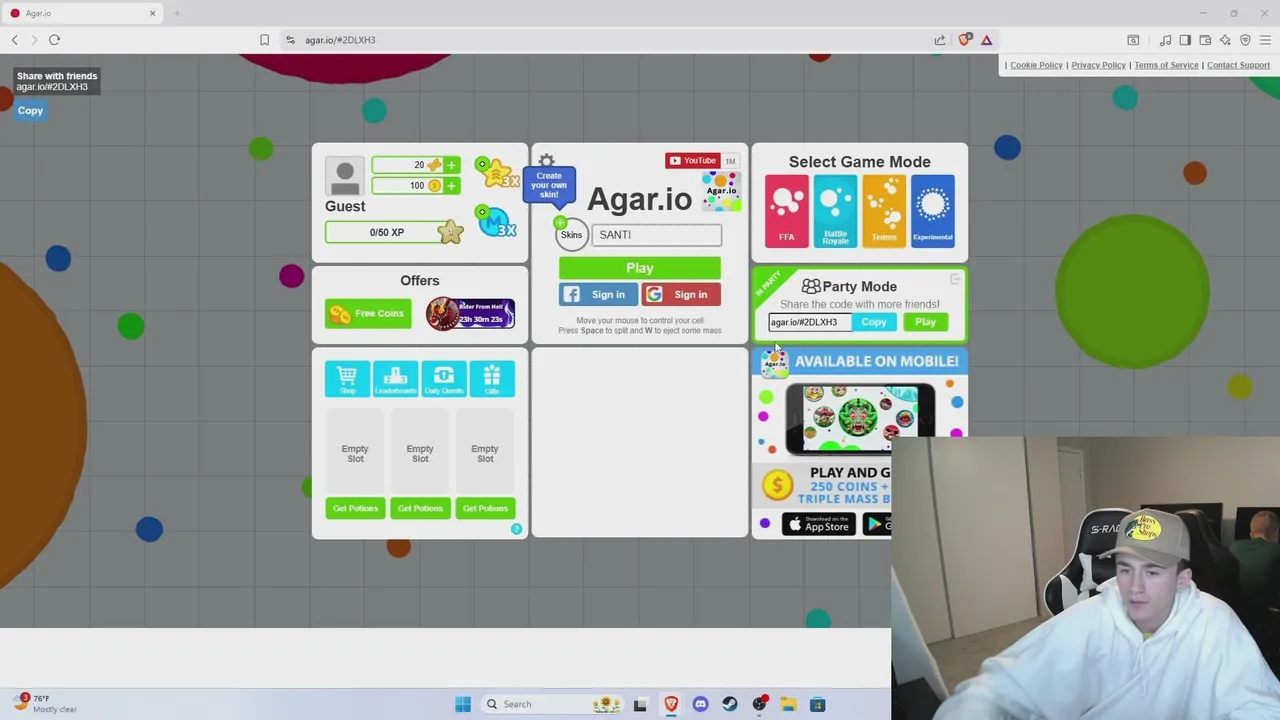1280x720 pixels.
Task: Open Discord from the taskbar
Action: (x=700, y=704)
